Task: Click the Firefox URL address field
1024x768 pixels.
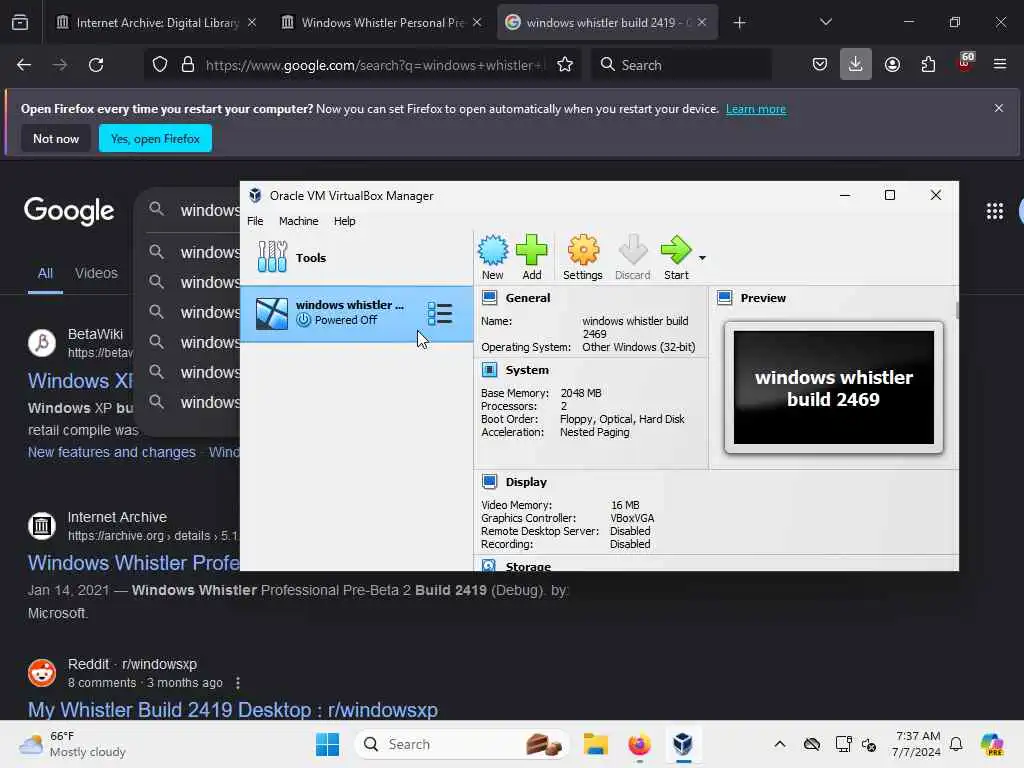Action: [x=376, y=65]
